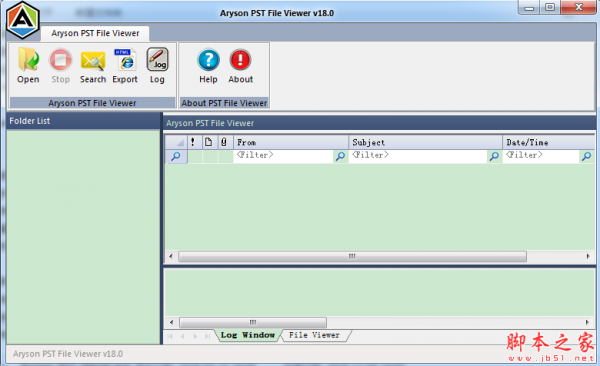Click the message list scroll right arrow
The height and width of the screenshot is (366, 600).
[588, 256]
